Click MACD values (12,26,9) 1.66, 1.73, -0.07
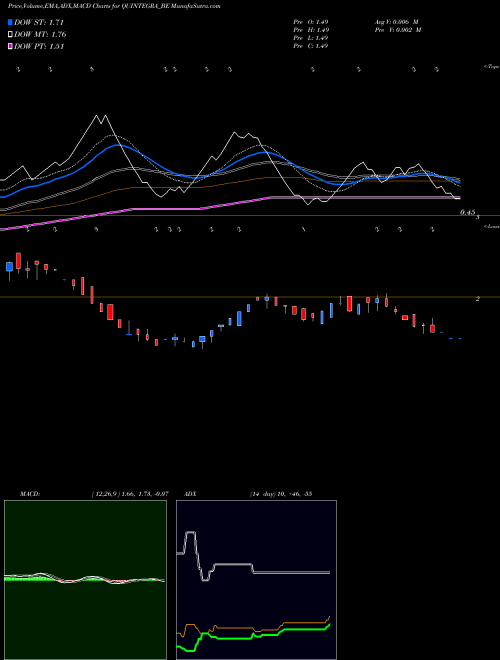Screen dimensions: 500x660 [x=130, y=494]
